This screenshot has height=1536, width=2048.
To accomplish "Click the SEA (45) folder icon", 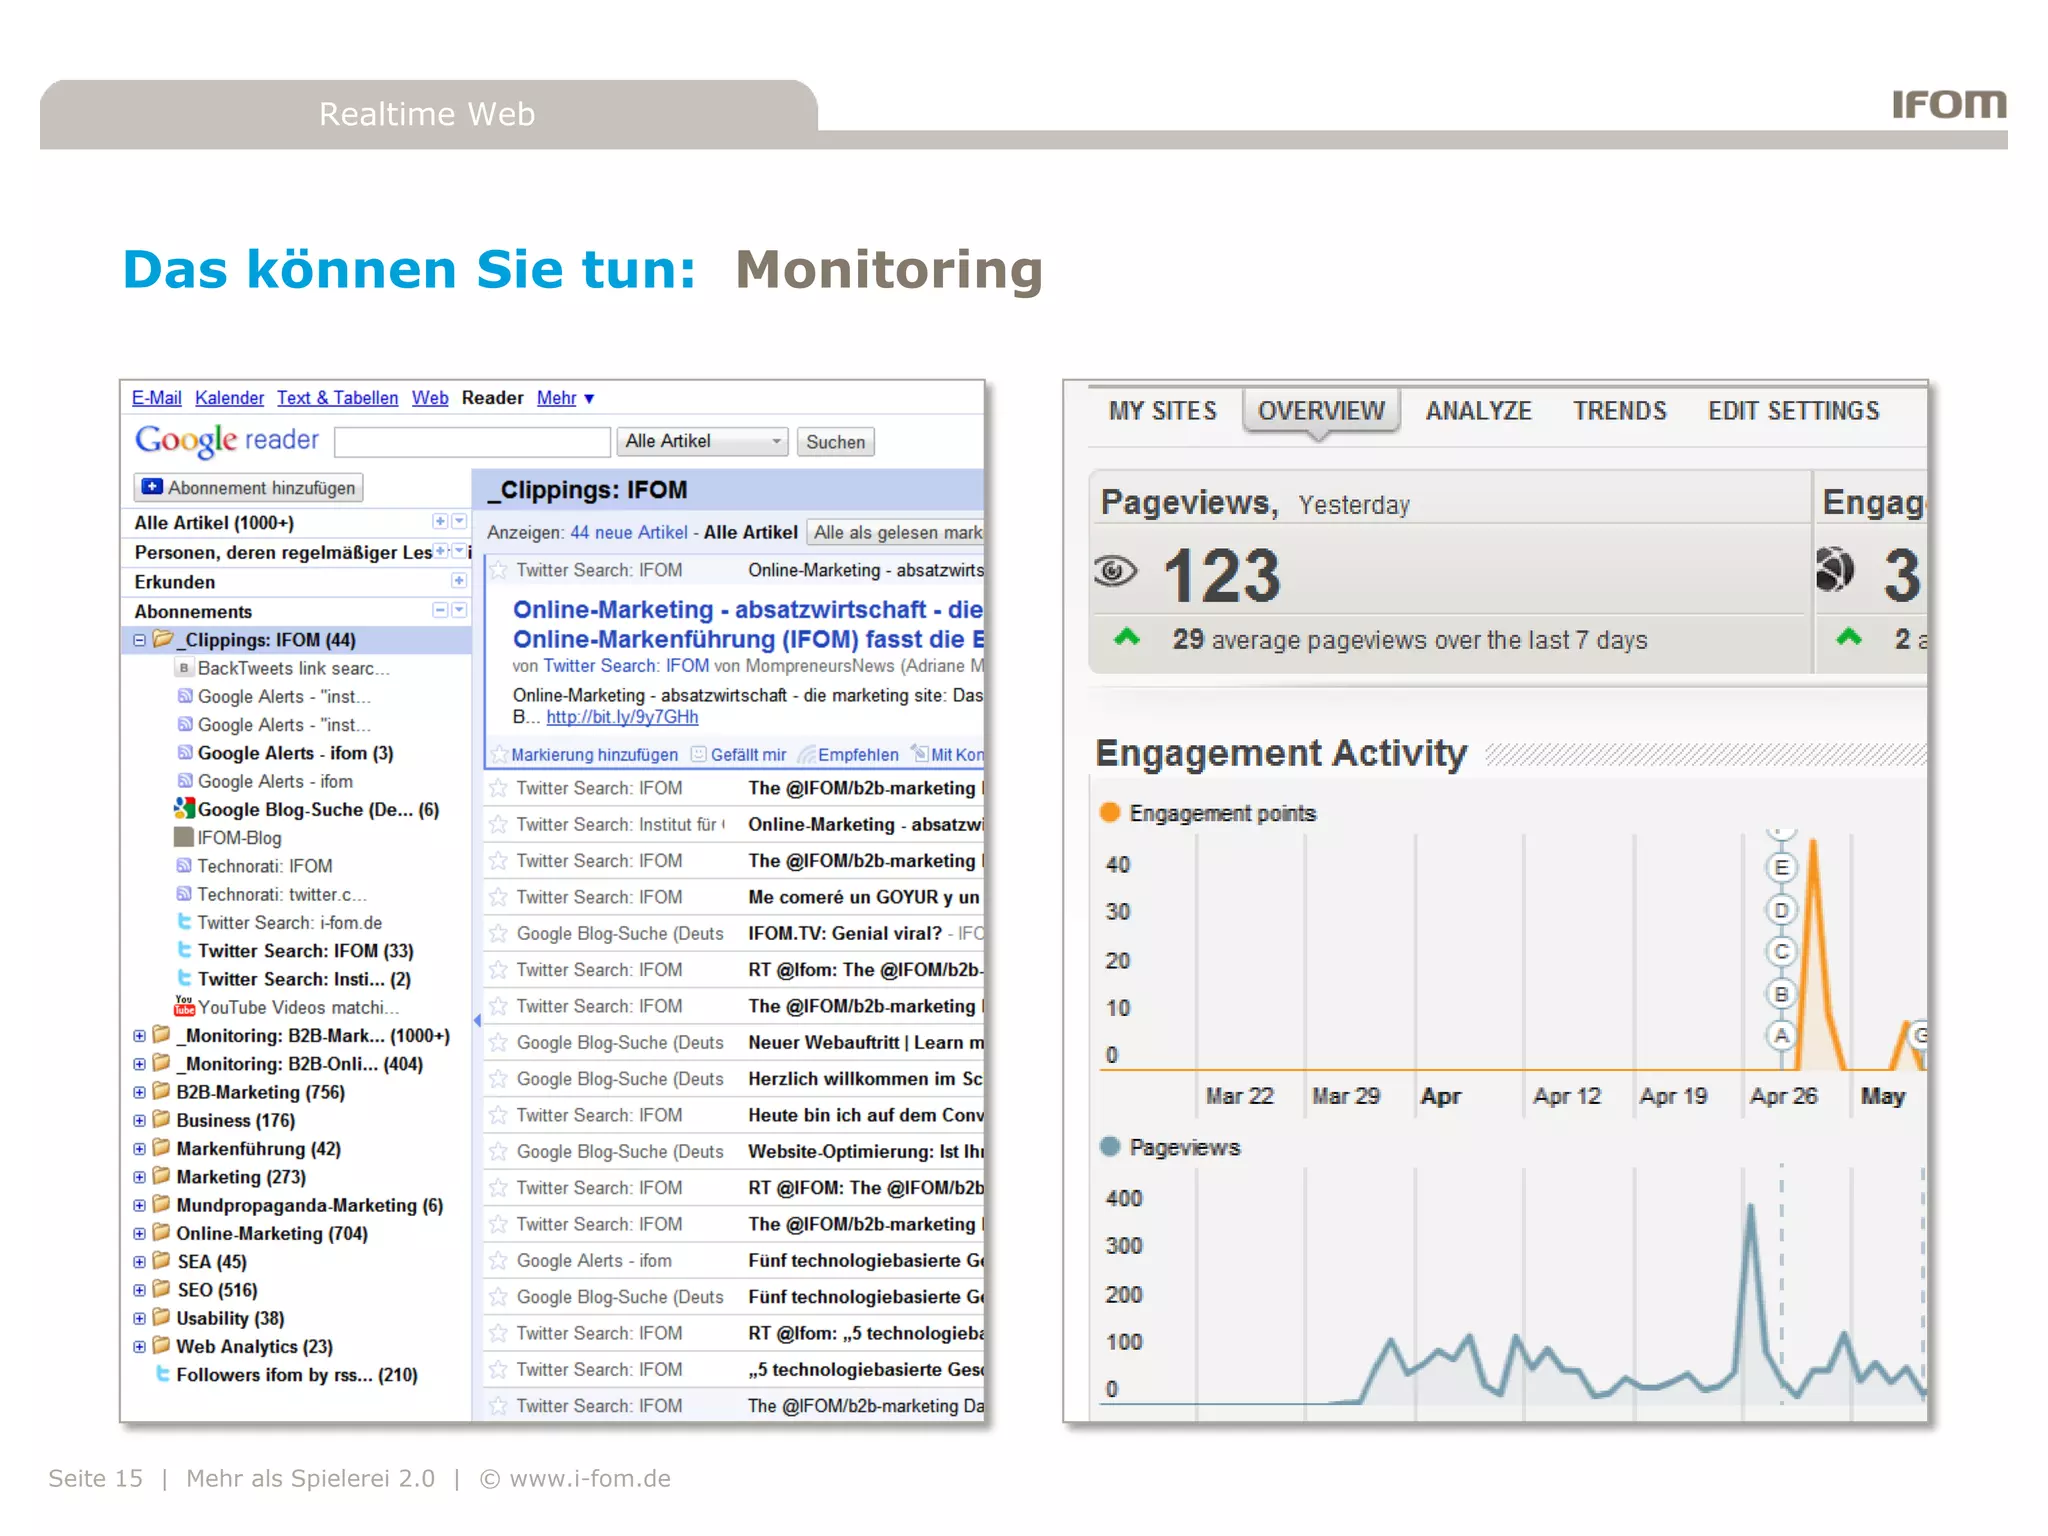I will [162, 1261].
